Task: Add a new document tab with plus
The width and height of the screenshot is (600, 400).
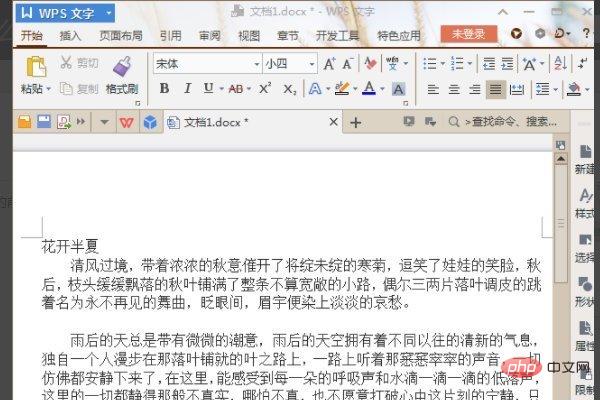Action: click(x=355, y=122)
